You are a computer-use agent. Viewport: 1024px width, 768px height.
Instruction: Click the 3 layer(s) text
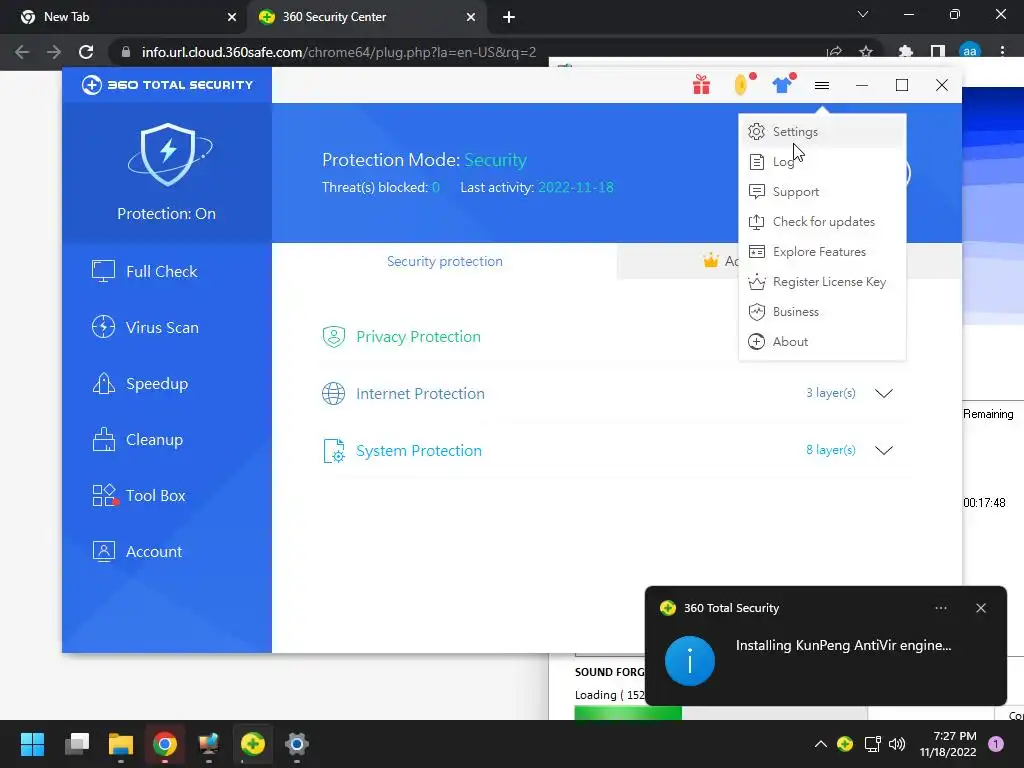click(830, 392)
